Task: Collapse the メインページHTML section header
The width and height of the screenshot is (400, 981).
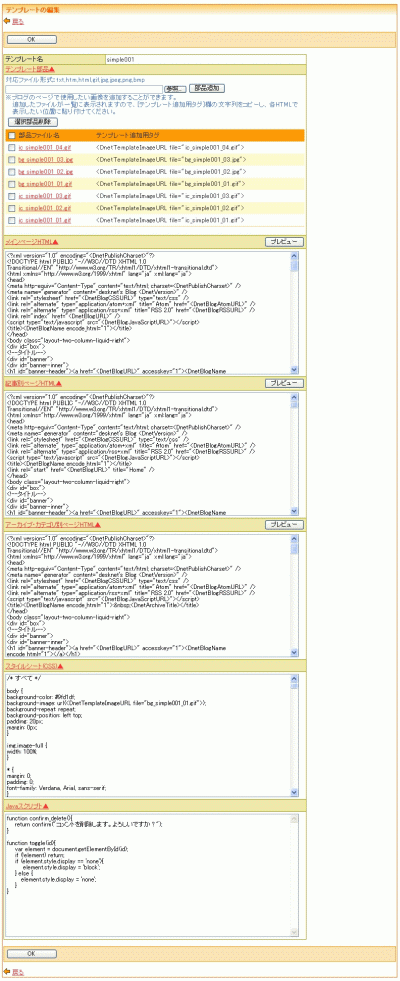Action: [31, 241]
